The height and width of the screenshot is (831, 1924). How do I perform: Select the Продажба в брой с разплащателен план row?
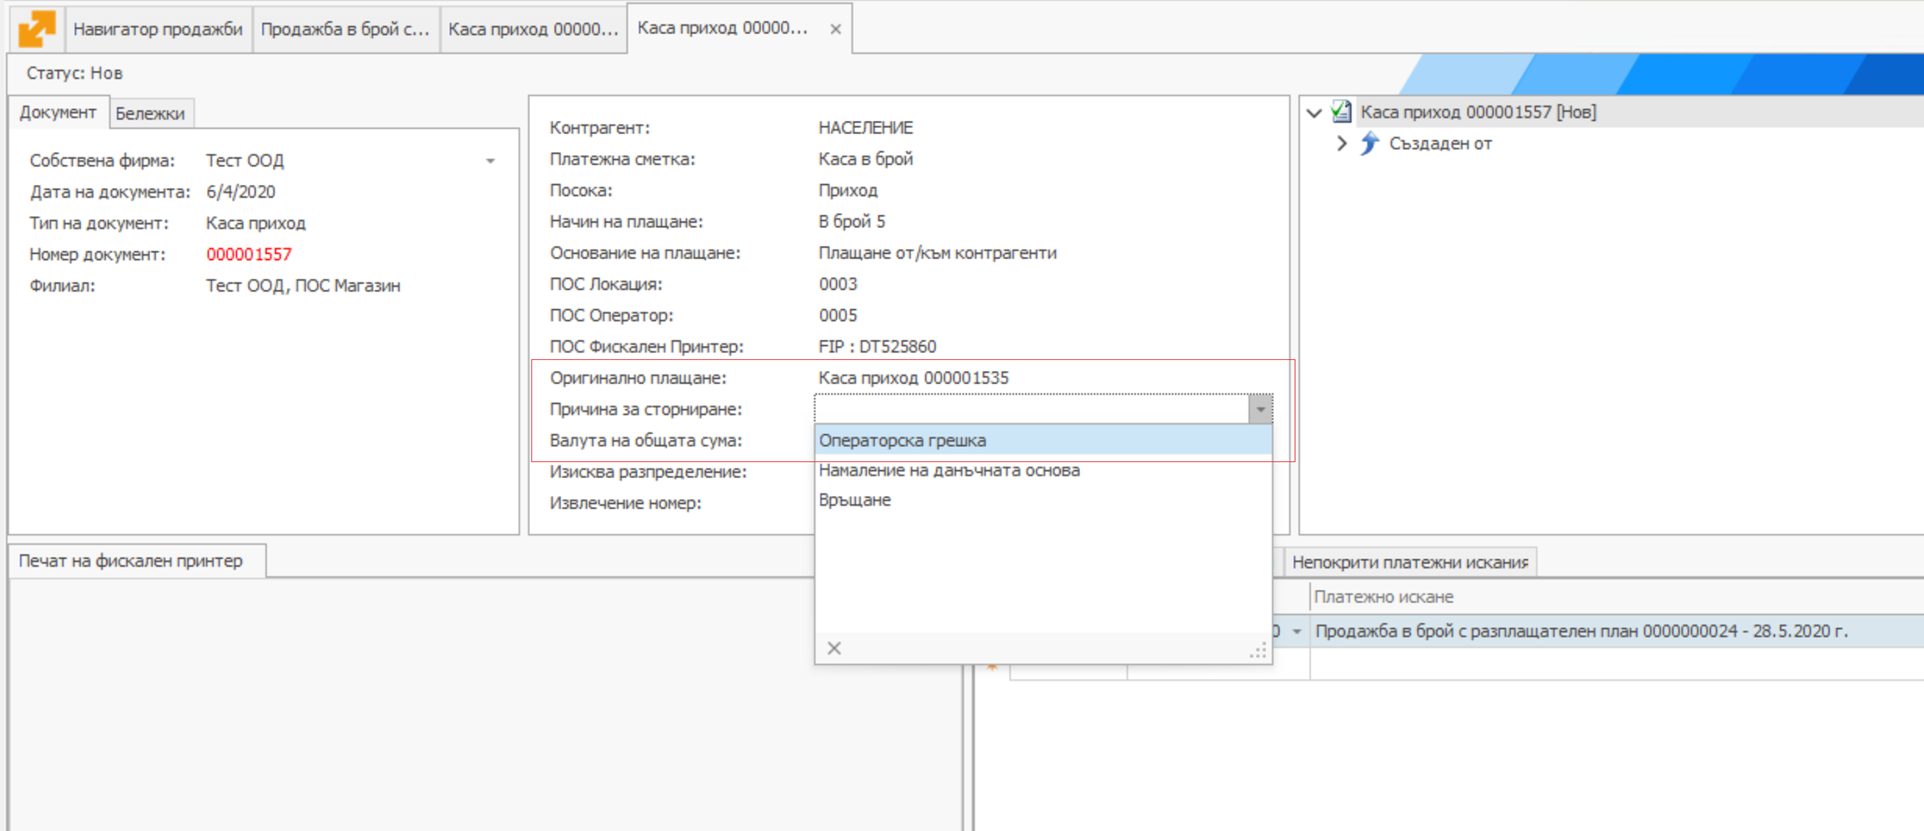coord(1581,631)
